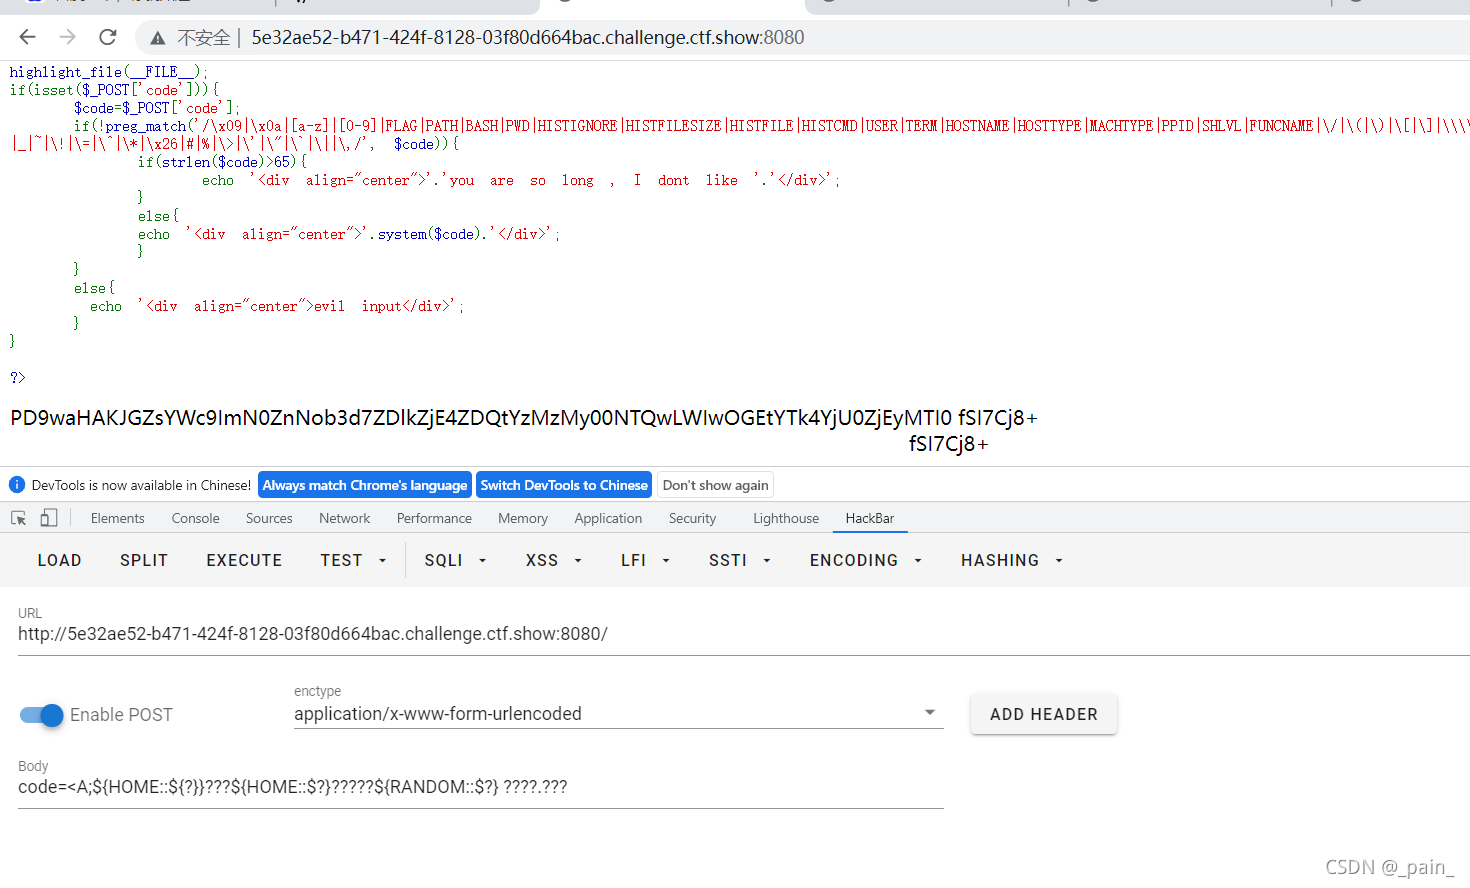Expand the ENCODING dropdown menu

click(x=865, y=560)
